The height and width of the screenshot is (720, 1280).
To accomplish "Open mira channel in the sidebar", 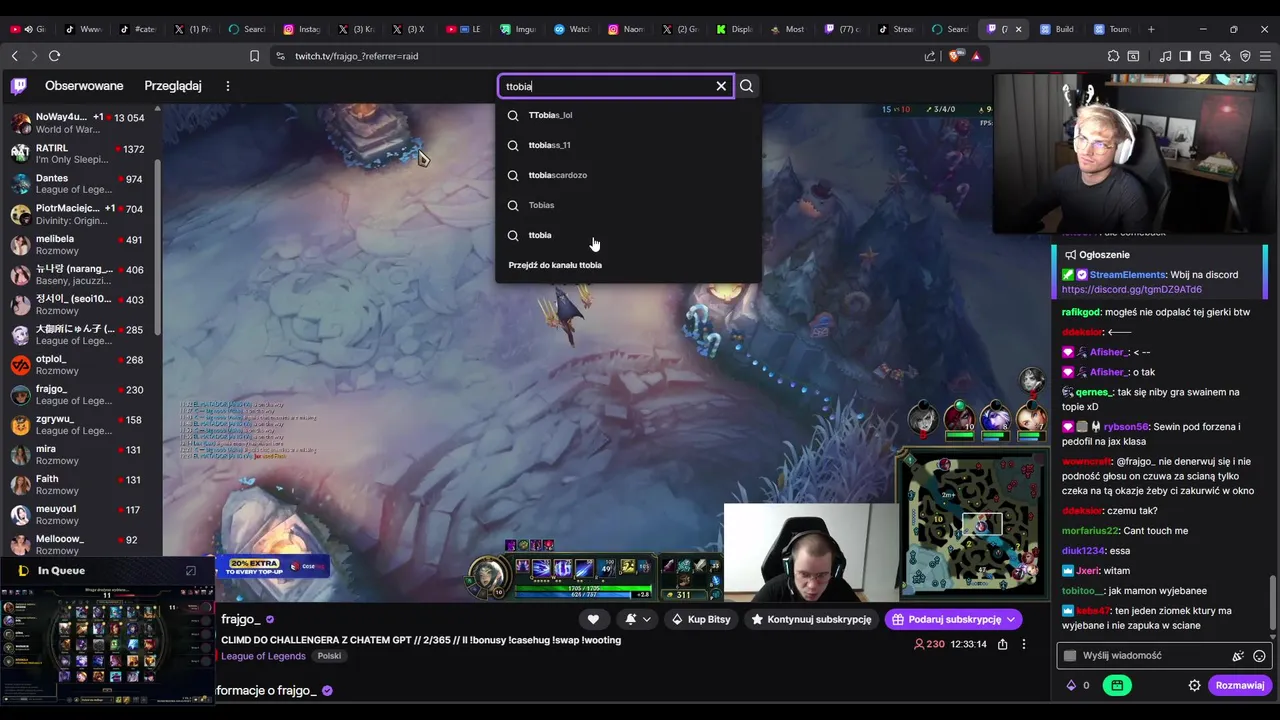I will coord(78,454).
